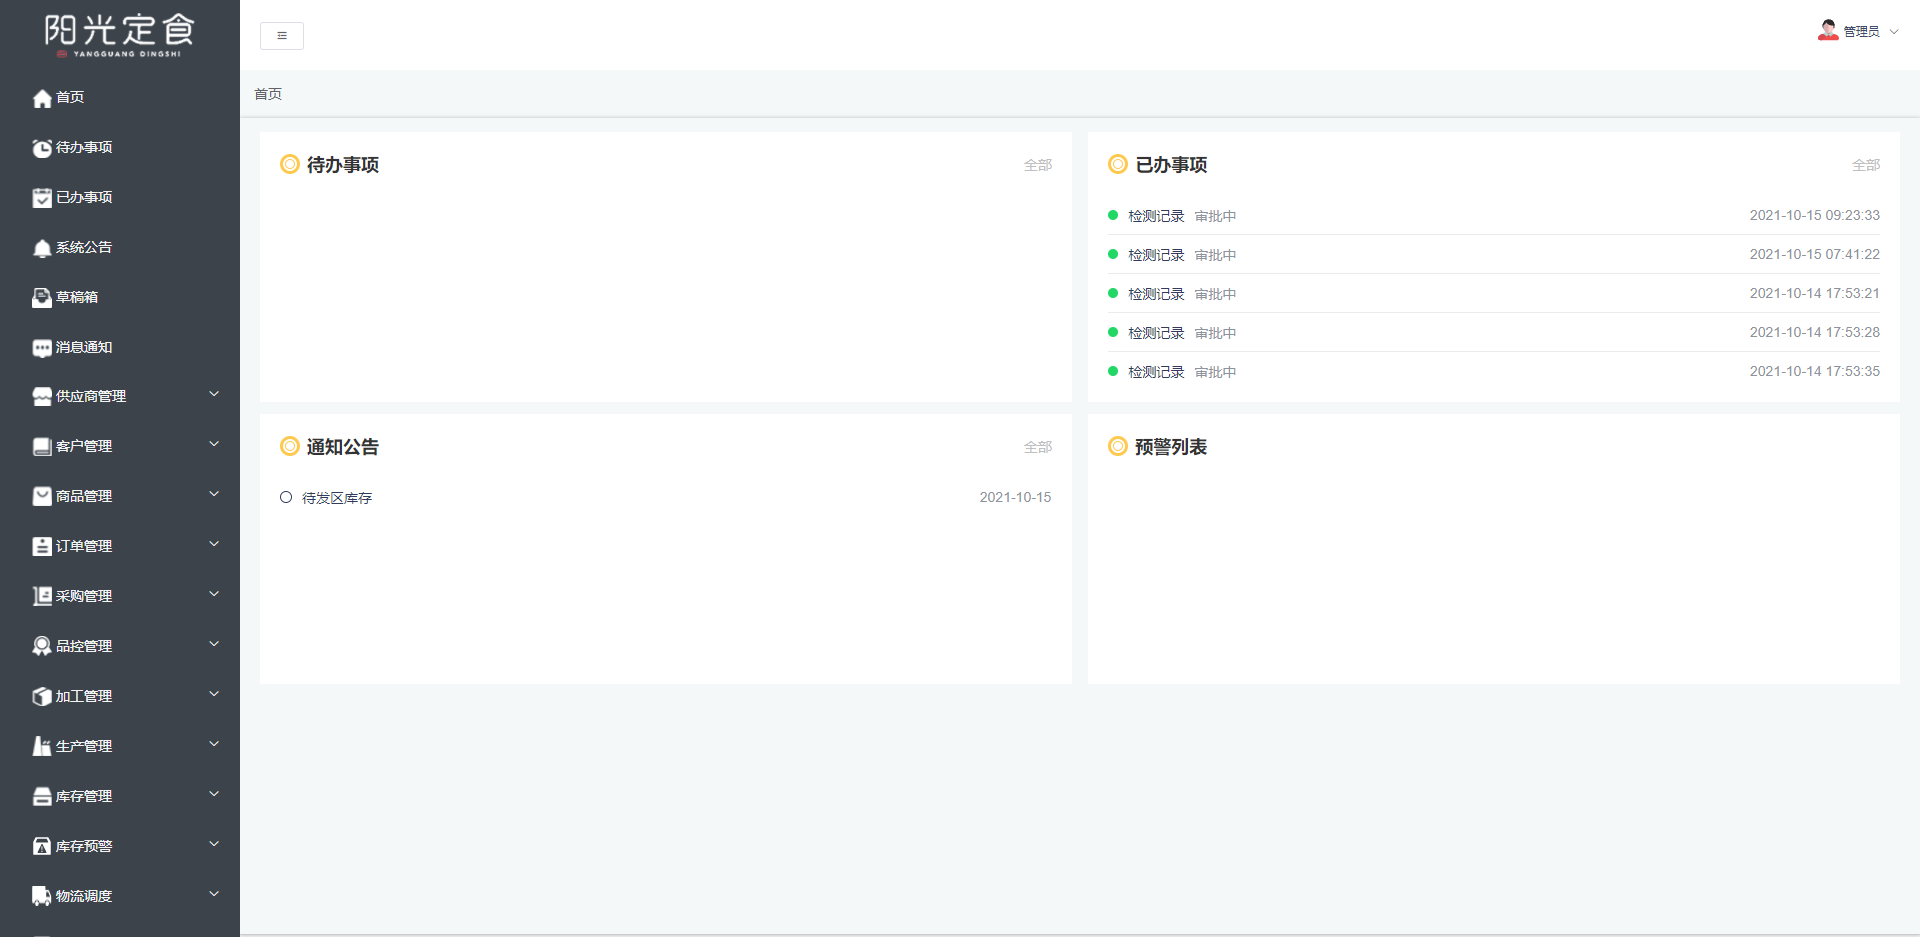The image size is (1920, 937).
Task: Open the 管理员 user dropdown
Action: point(1858,31)
